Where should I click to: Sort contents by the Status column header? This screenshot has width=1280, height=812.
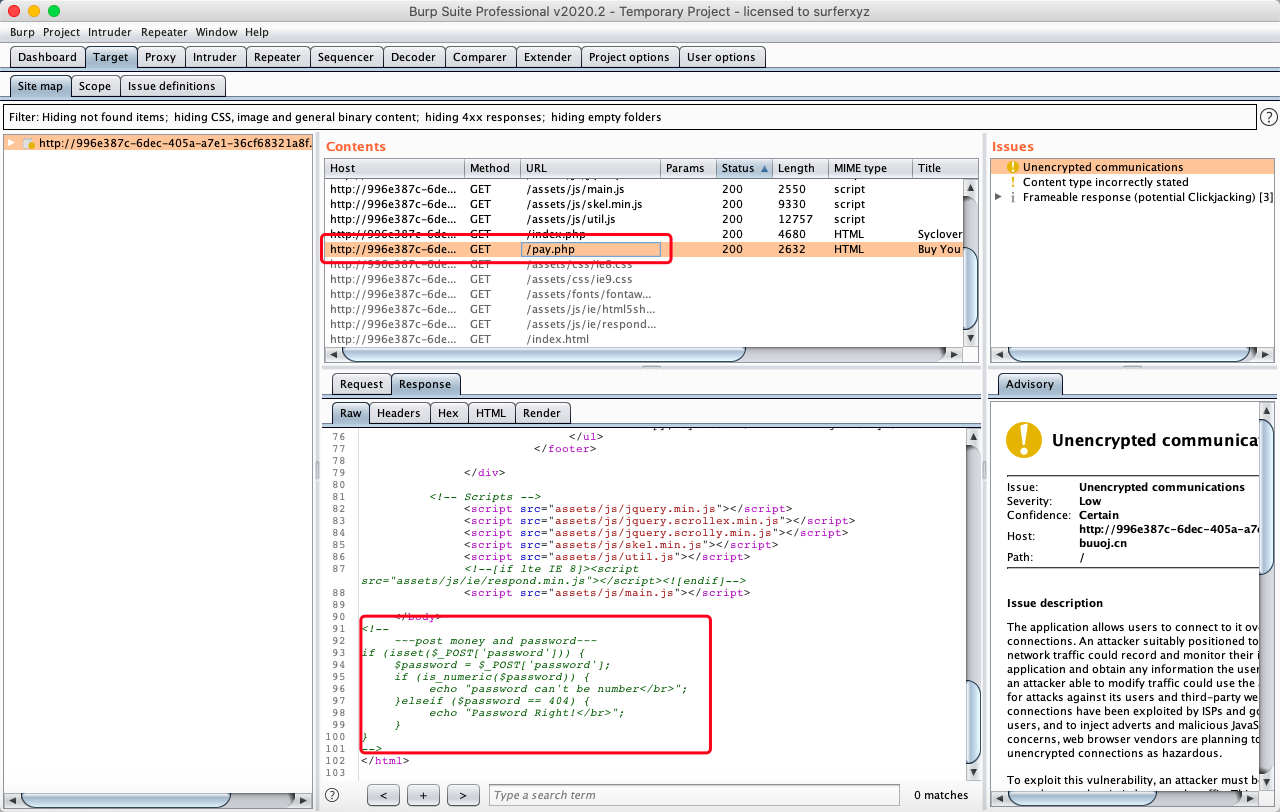745,168
